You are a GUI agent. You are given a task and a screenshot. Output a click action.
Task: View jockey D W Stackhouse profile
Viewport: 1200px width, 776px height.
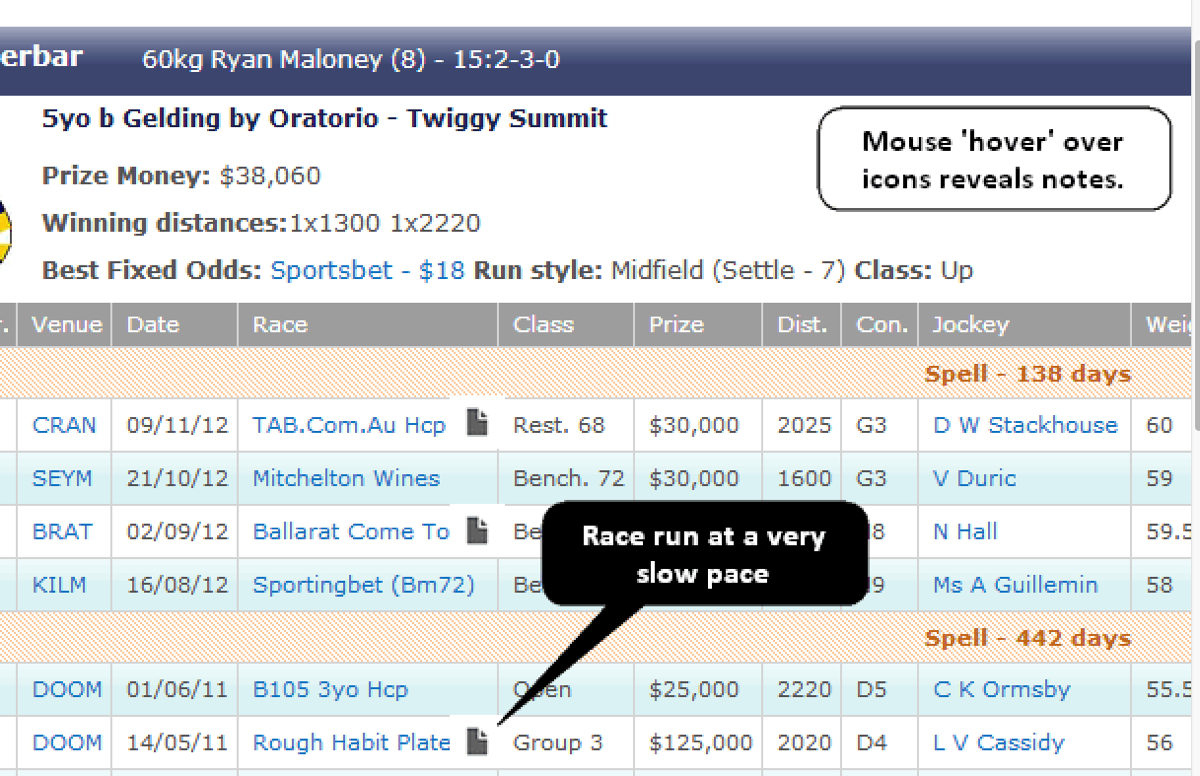point(1025,425)
